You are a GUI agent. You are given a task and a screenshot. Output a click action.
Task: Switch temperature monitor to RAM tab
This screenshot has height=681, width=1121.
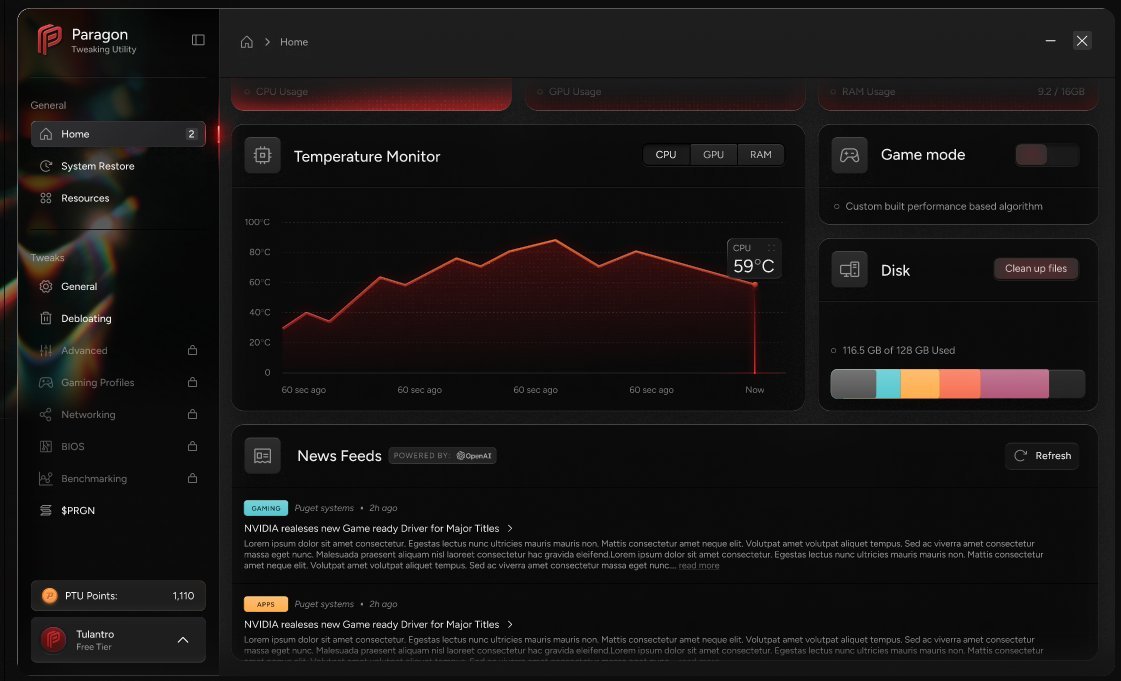pos(760,155)
